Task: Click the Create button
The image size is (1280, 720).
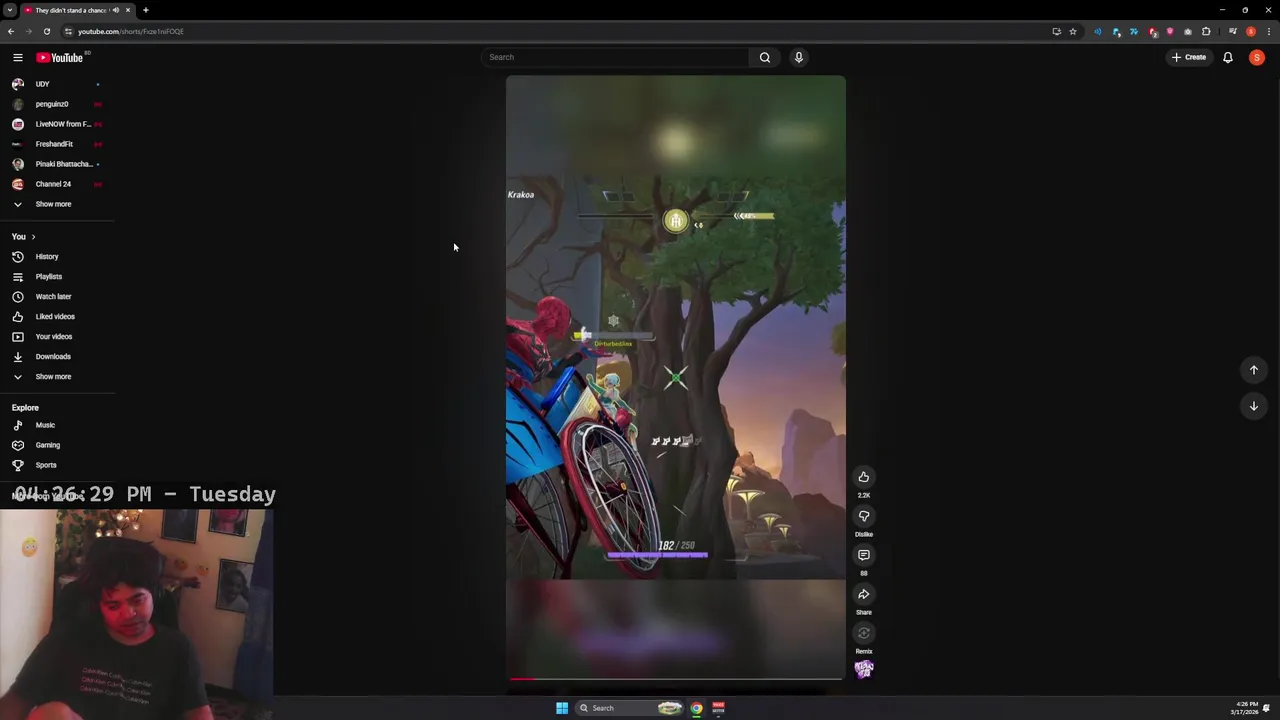Action: [1189, 57]
